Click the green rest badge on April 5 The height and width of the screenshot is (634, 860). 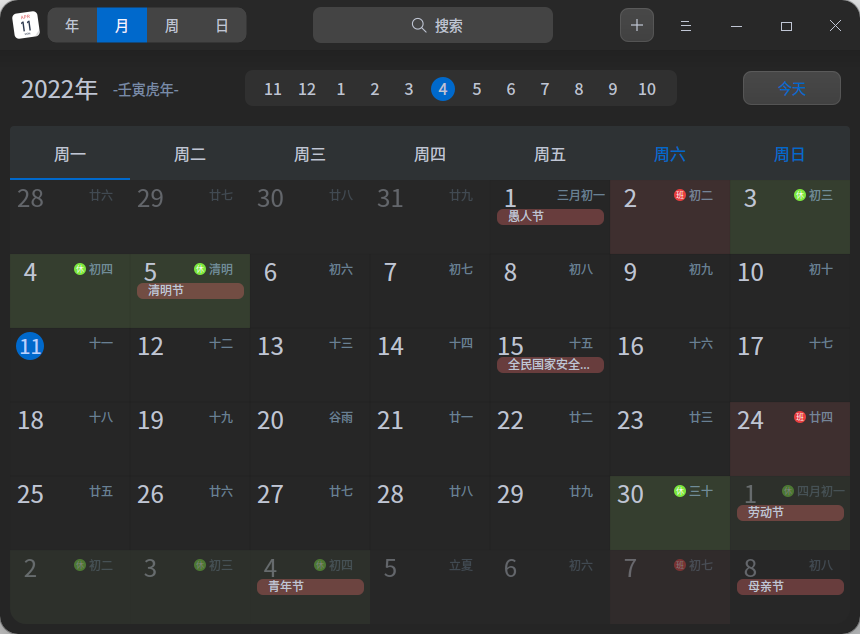point(200,269)
